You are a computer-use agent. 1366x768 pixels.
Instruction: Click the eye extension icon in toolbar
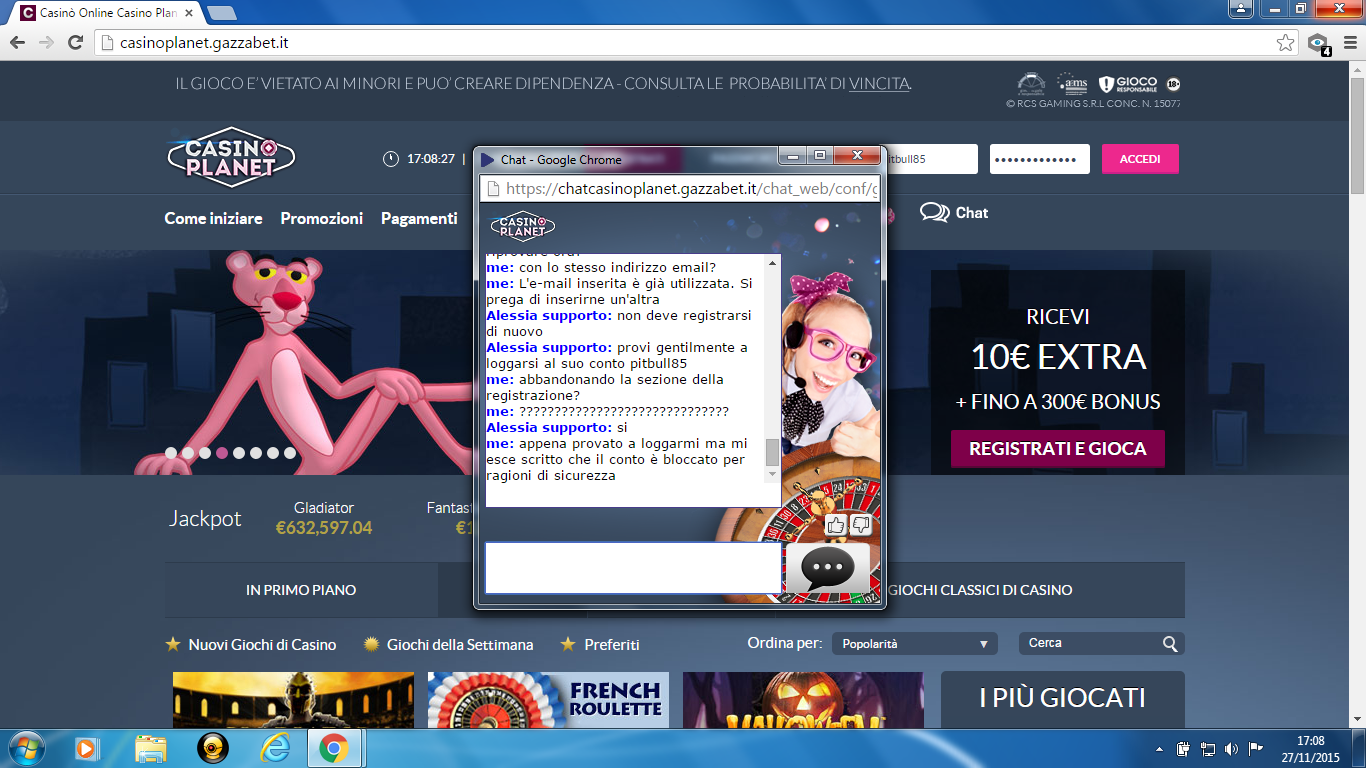pos(1318,43)
